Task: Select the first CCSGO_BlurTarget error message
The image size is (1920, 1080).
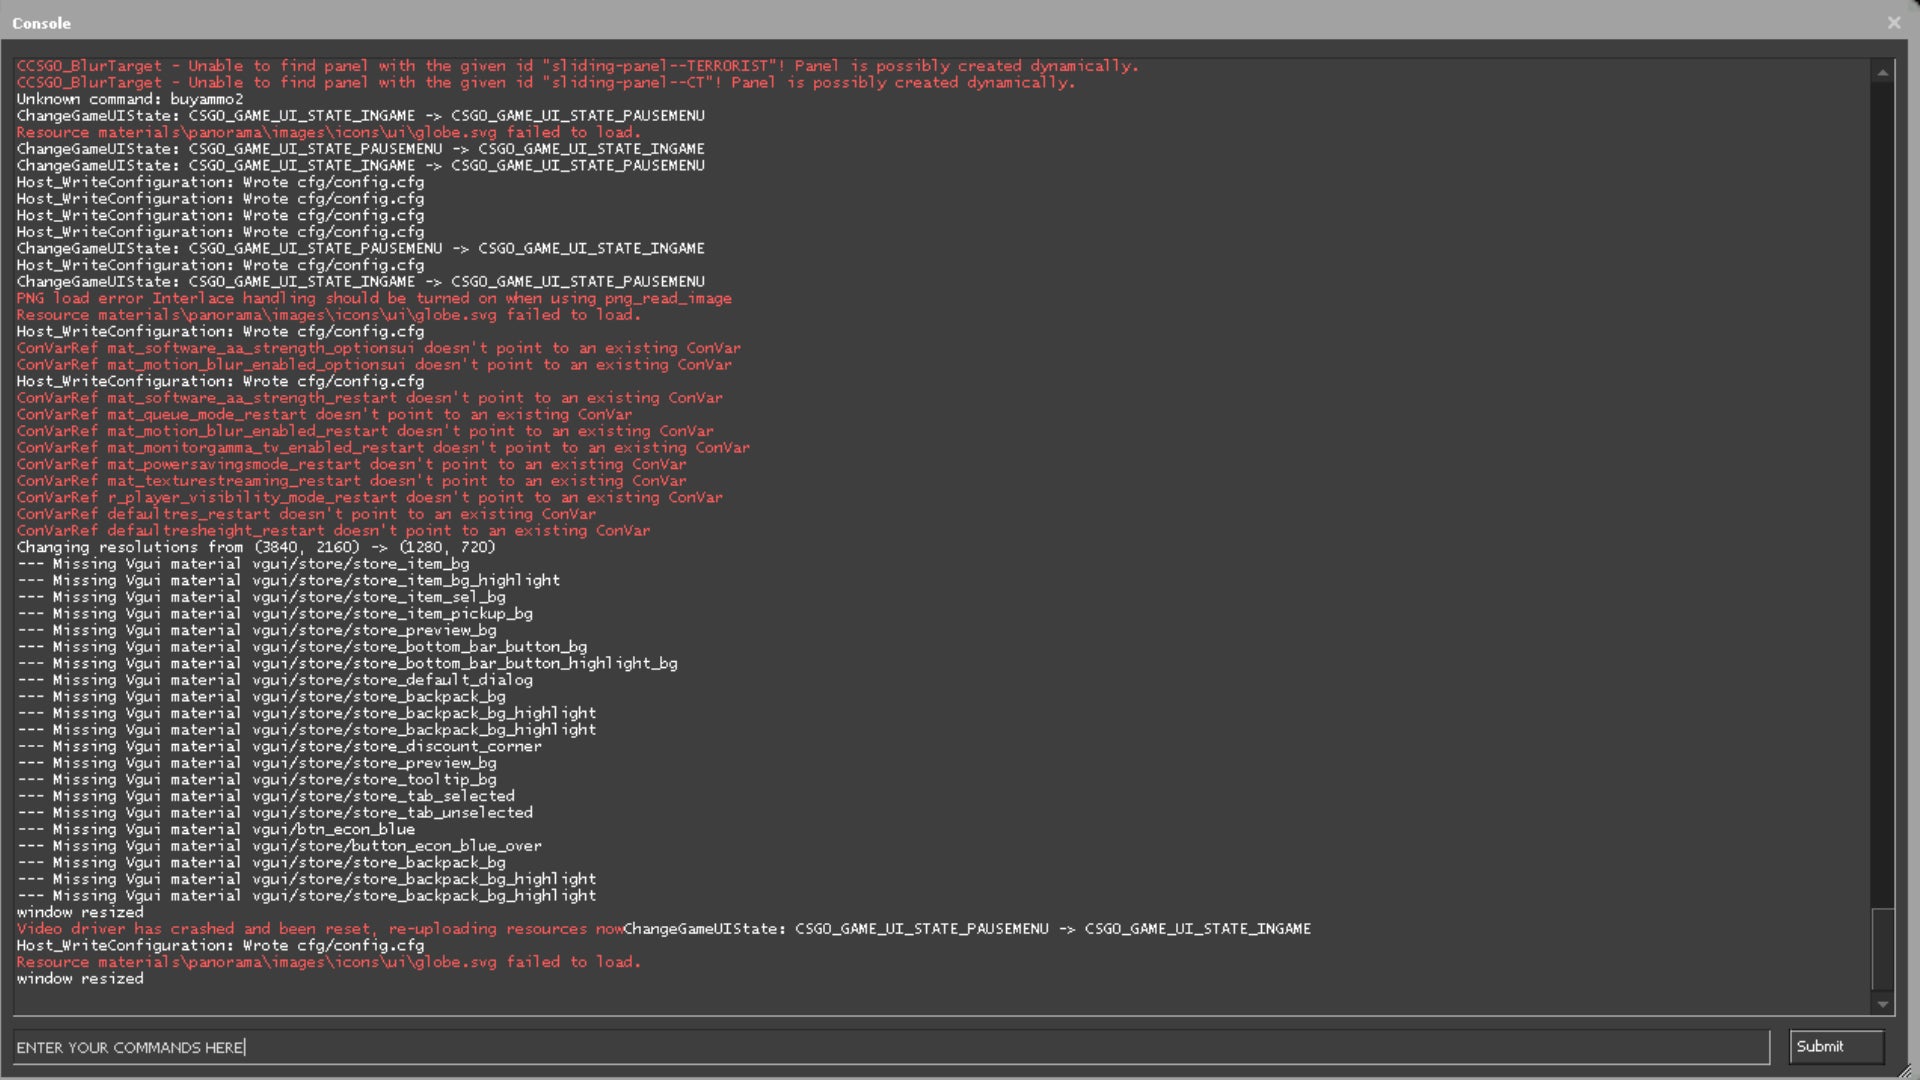Action: [x=576, y=66]
